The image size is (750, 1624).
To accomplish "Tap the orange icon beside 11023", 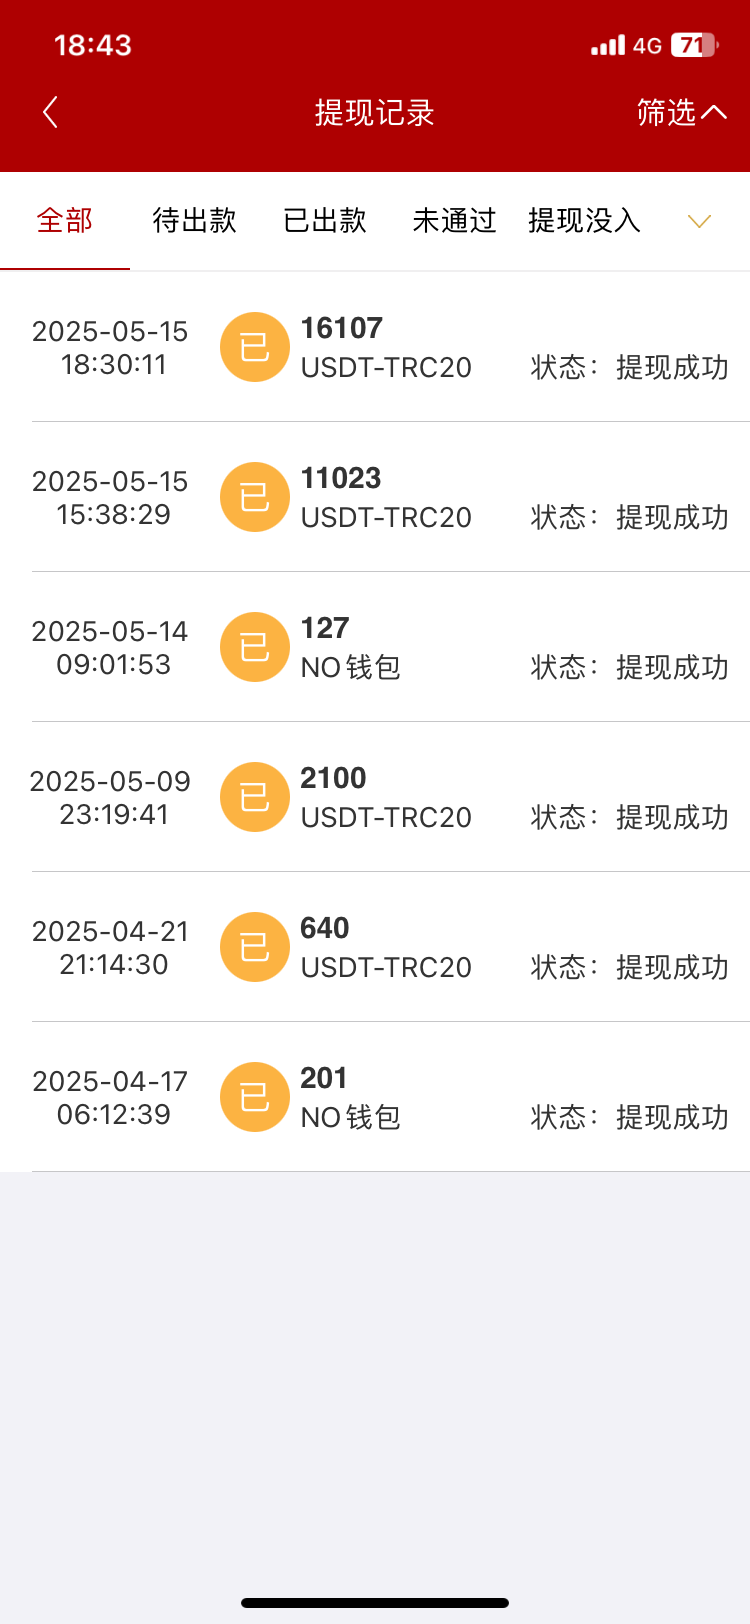I will click(x=255, y=497).
